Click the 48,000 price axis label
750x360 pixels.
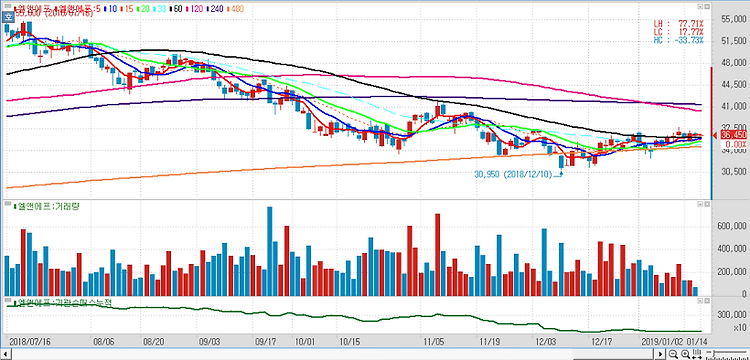click(x=734, y=63)
